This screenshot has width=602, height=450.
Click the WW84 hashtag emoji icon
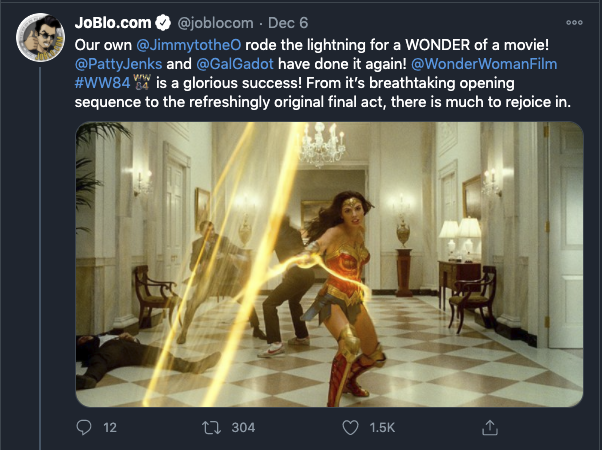pyautogui.click(x=142, y=82)
